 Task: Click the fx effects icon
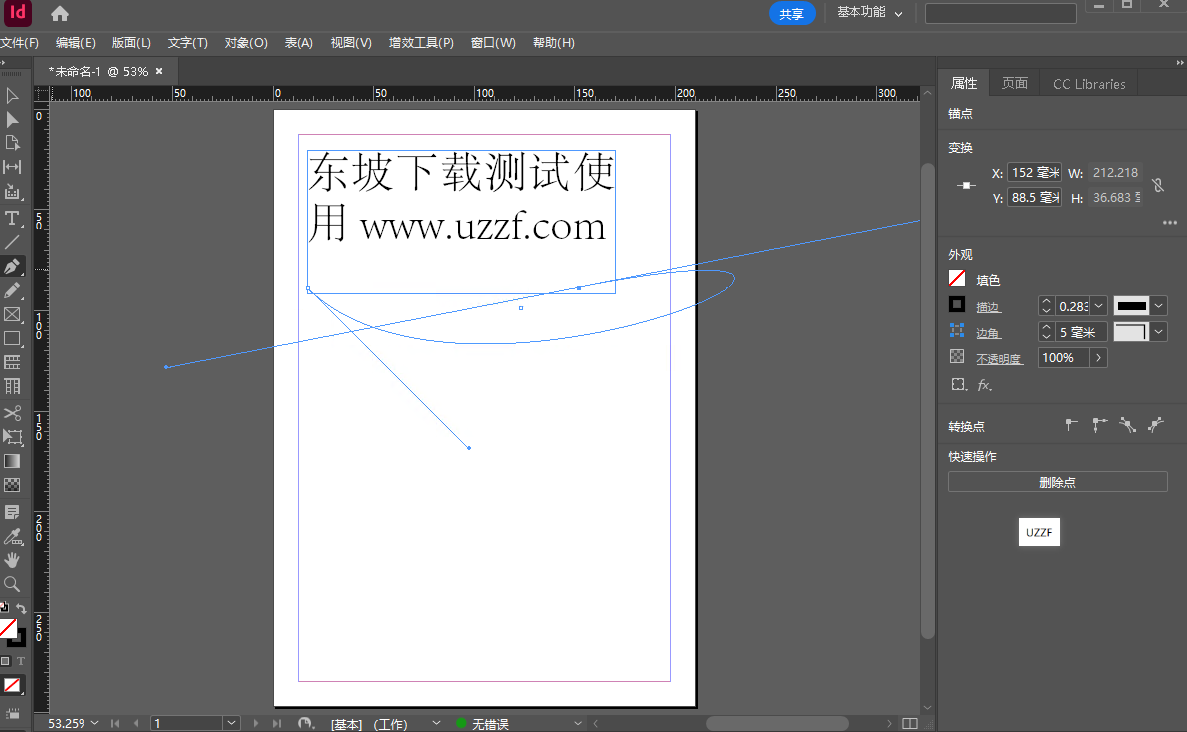984,385
